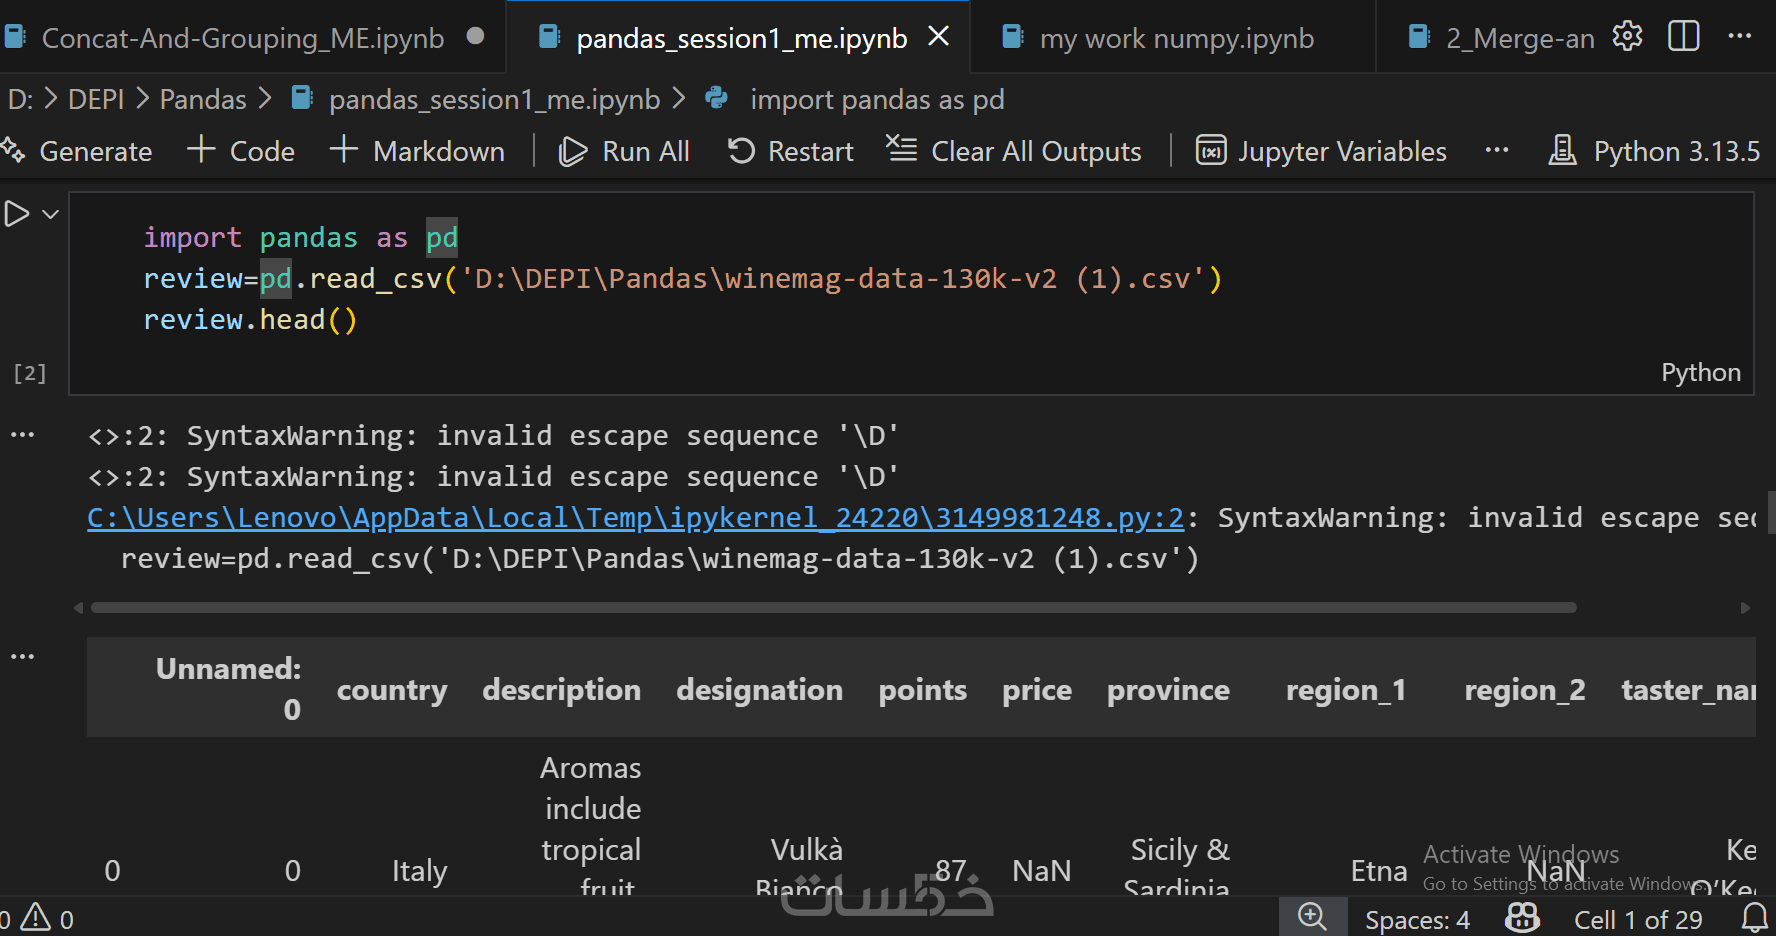Viewport: 1776px width, 936px height.
Task: Open the ipykernel temp file link
Action: click(x=635, y=518)
